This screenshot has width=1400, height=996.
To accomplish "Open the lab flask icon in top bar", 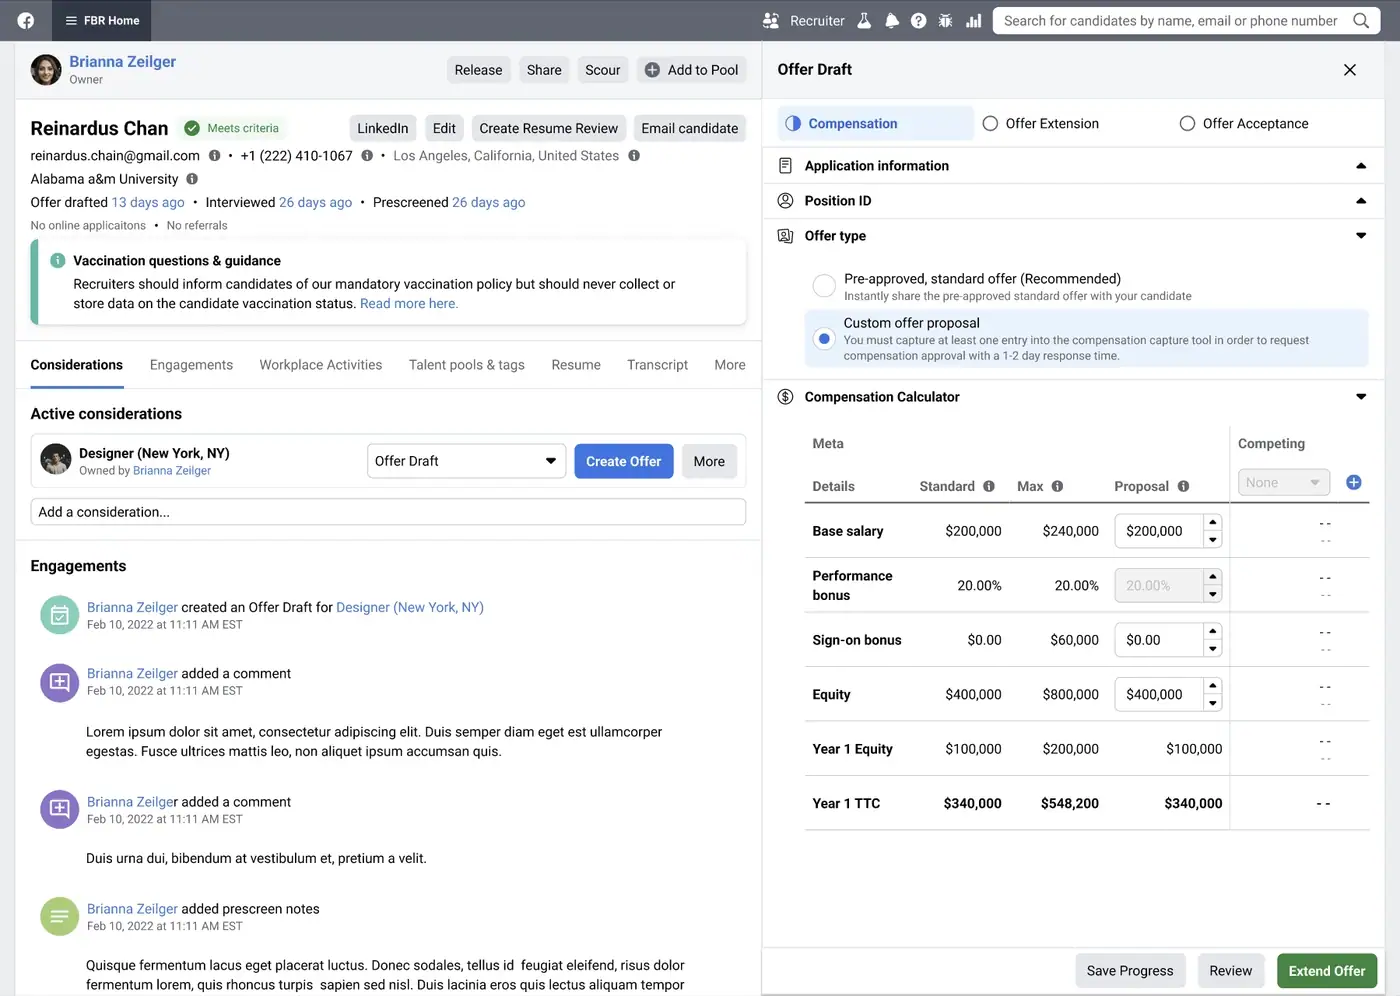I will 865,20.
